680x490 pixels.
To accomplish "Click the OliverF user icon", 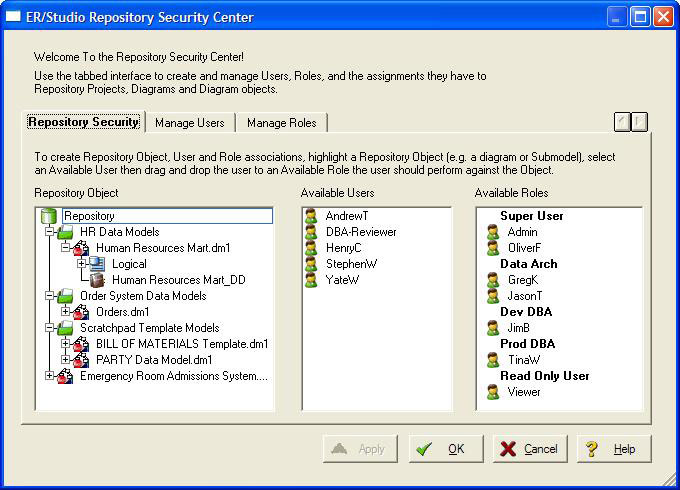I will 493,248.
